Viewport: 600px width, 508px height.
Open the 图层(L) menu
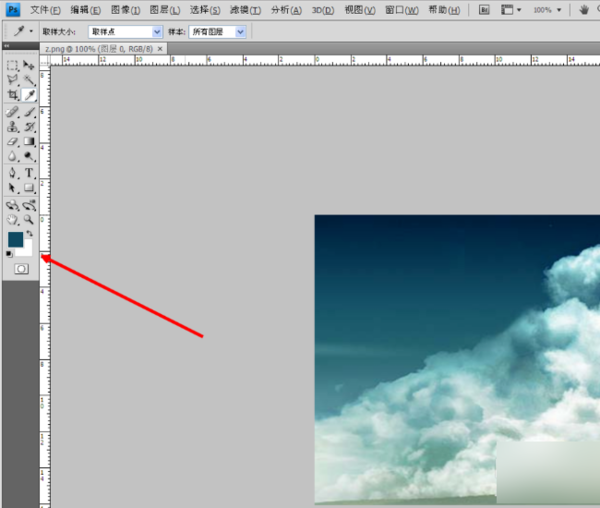[x=165, y=10]
